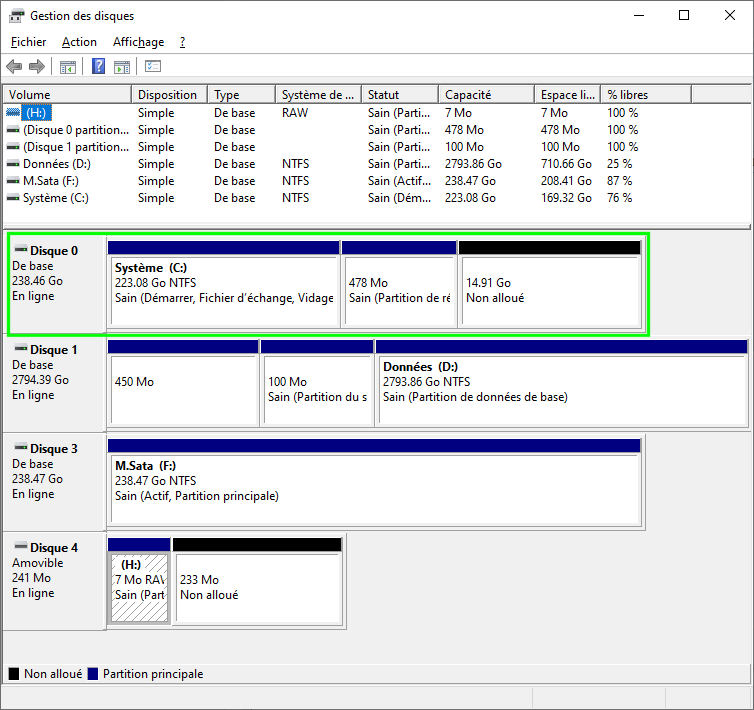This screenshot has width=754, height=710.
Task: Select the Données (D:) volume row icon
Action: tap(12, 164)
